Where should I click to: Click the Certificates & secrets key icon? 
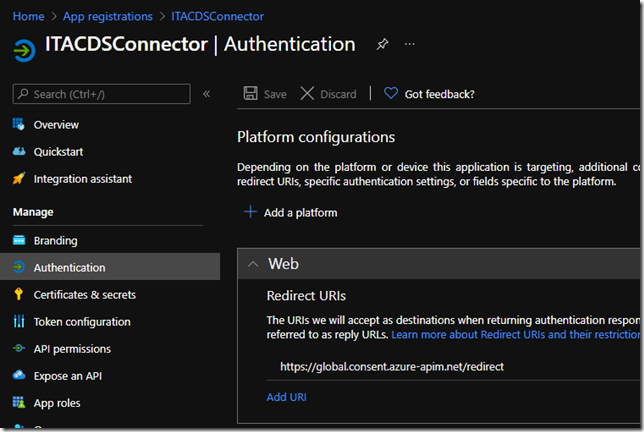[x=18, y=294]
